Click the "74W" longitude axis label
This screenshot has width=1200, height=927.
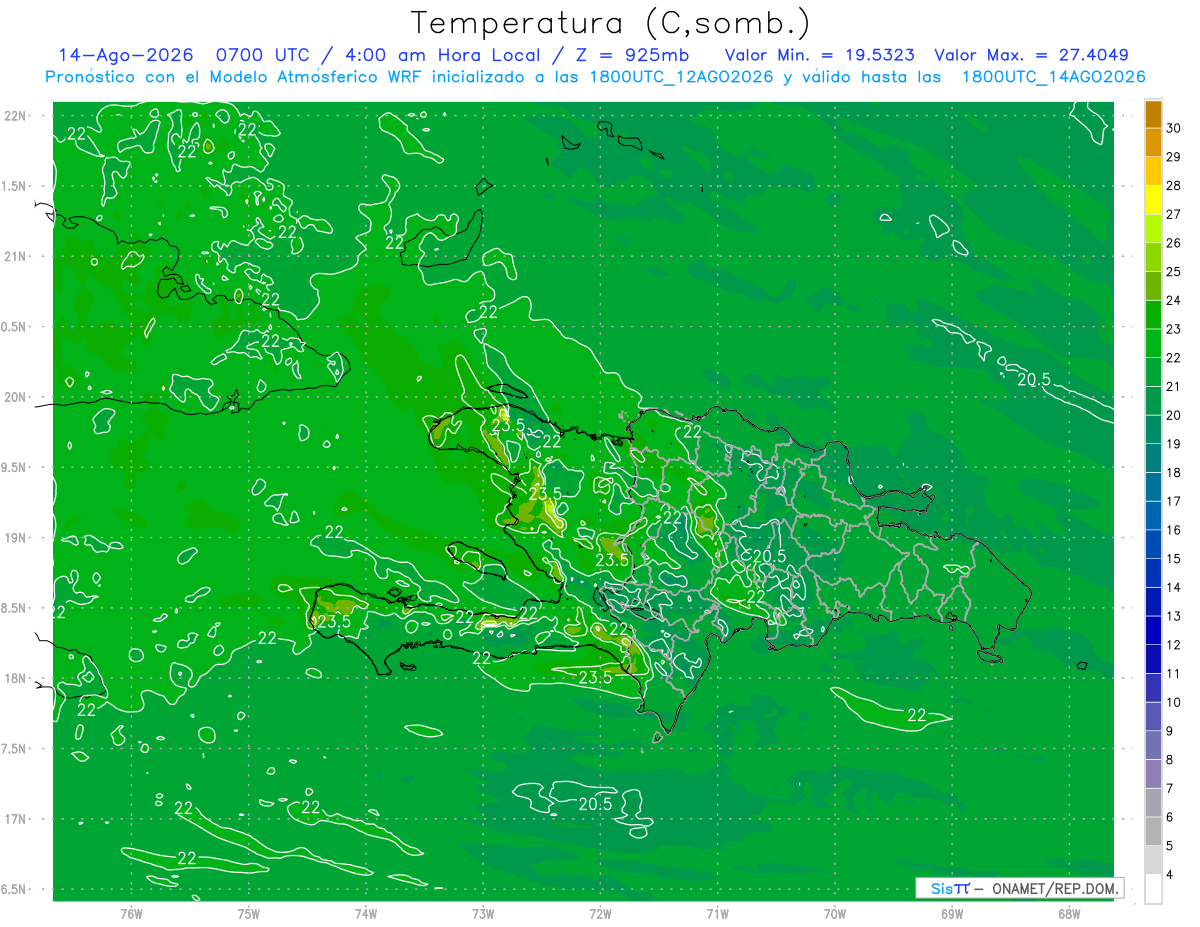[x=365, y=914]
